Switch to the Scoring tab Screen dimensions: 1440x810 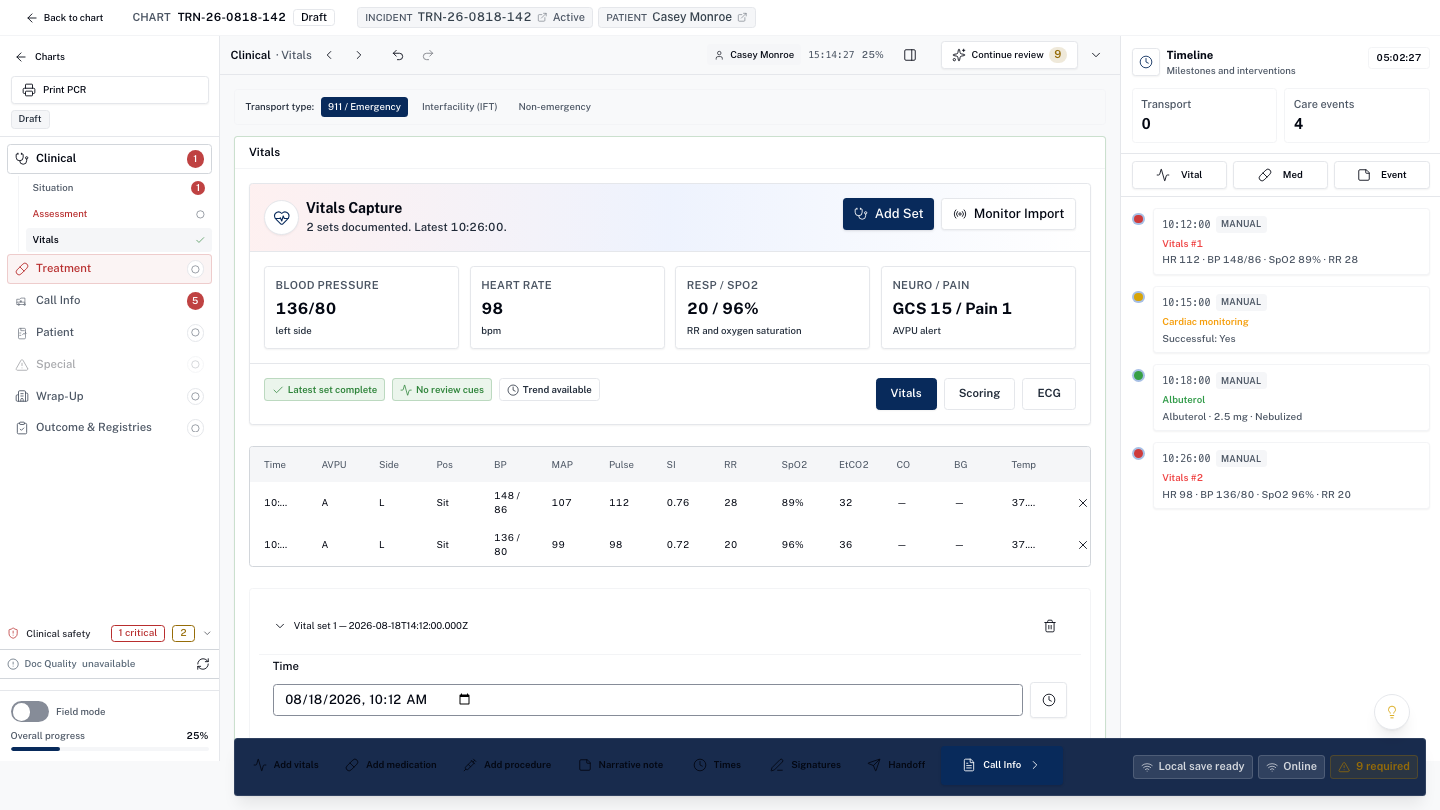coord(979,394)
